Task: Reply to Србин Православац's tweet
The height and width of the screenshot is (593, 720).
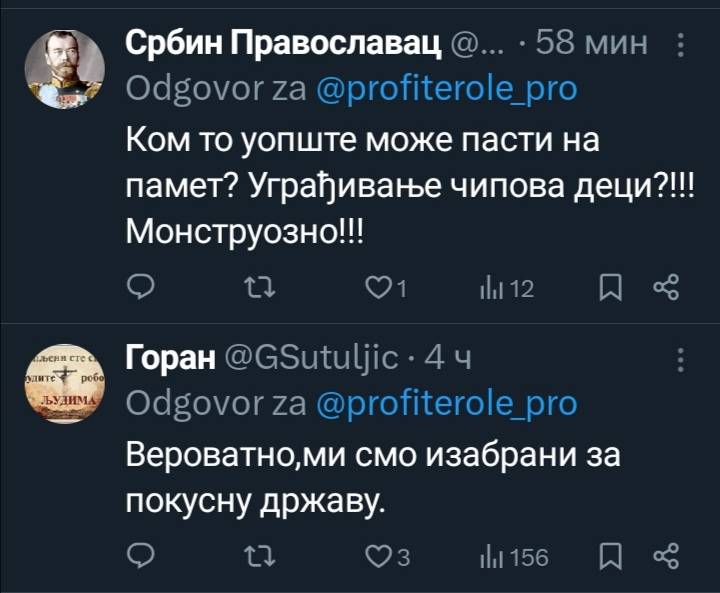Action: (x=142, y=290)
